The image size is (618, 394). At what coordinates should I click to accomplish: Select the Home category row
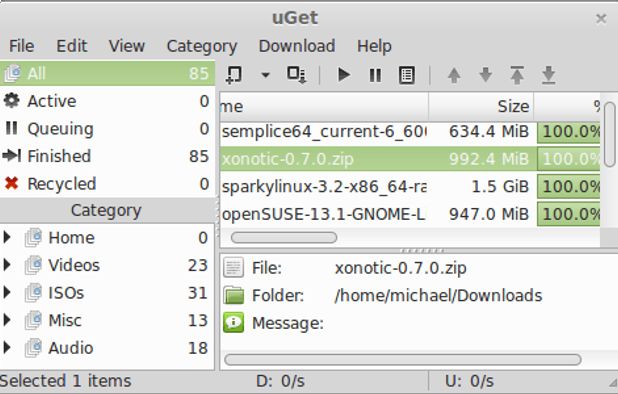(x=107, y=238)
